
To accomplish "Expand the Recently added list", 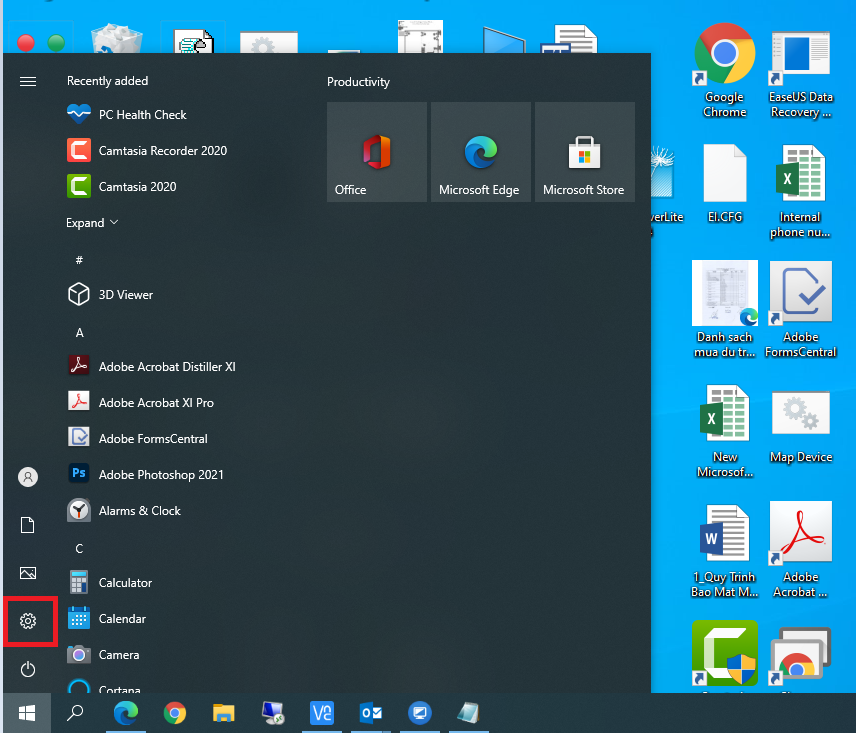I will (92, 223).
